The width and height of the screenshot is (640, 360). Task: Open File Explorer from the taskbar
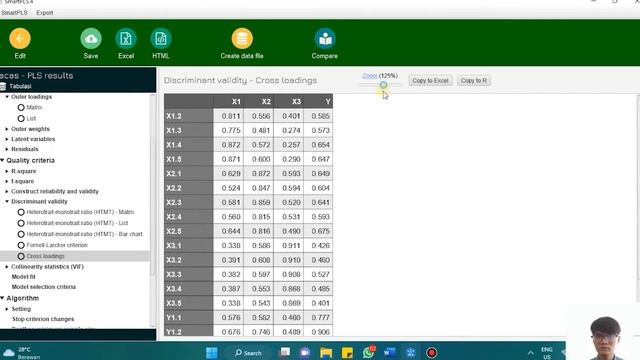click(x=326, y=352)
